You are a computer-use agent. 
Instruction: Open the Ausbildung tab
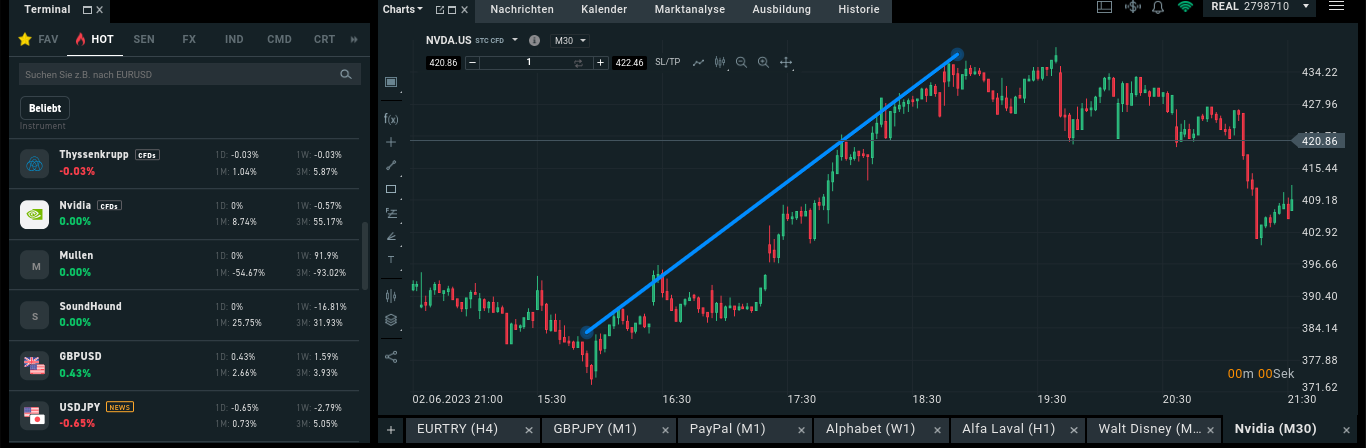point(783,10)
